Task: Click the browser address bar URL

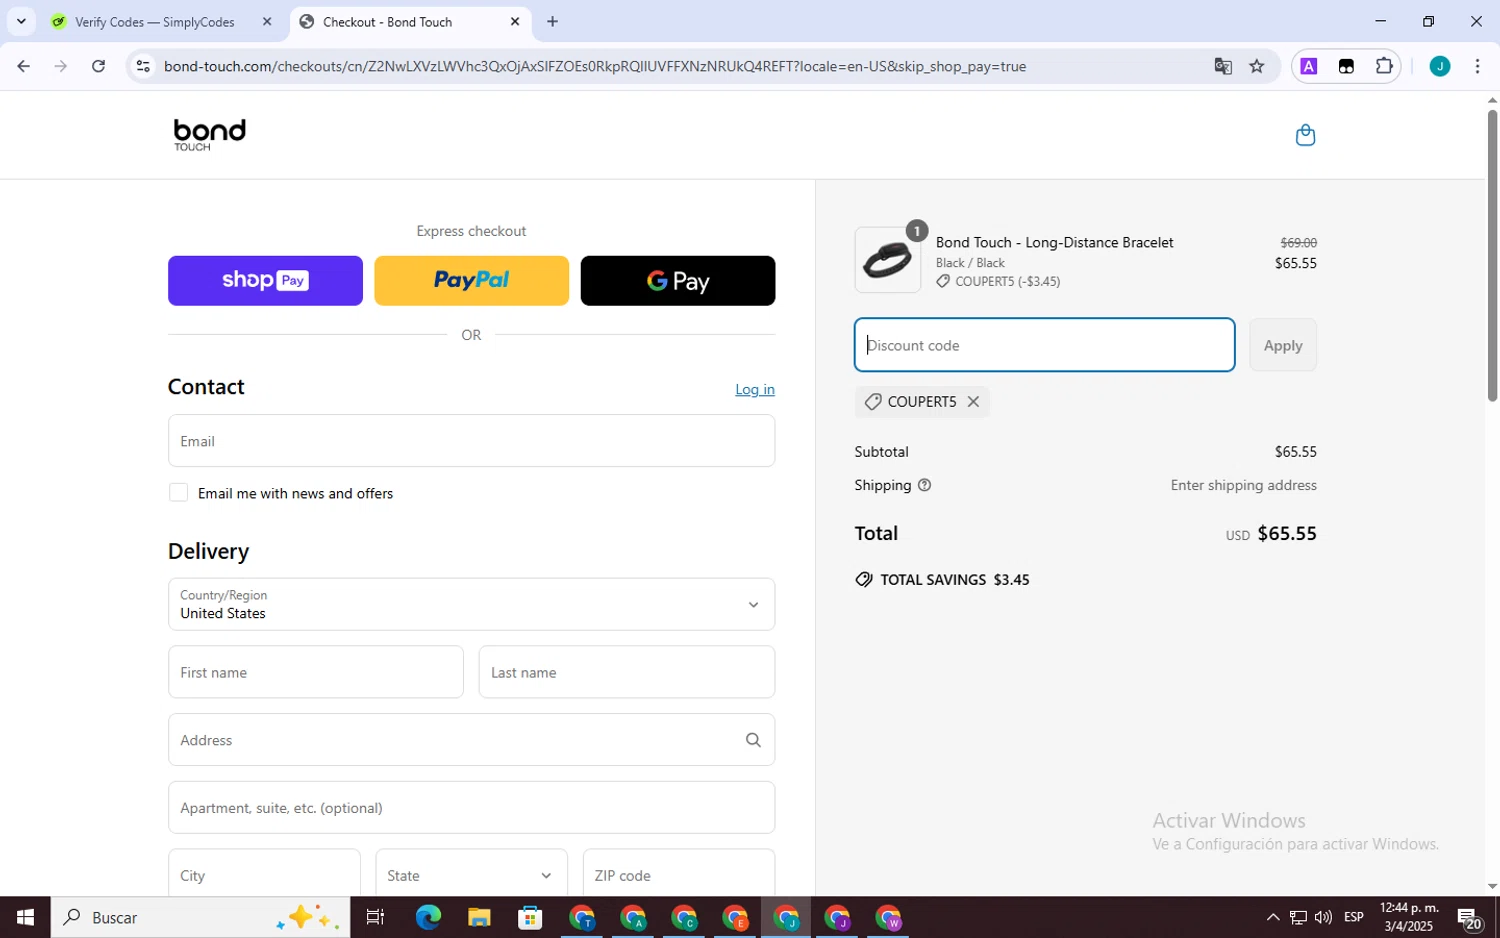Action: tap(595, 66)
